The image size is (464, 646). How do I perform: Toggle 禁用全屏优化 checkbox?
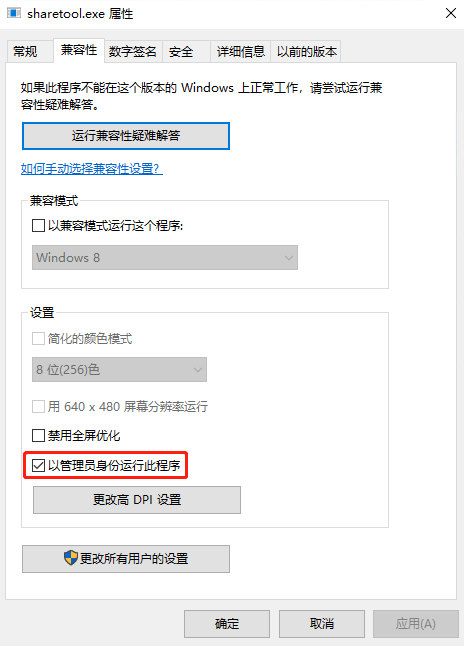coord(38,435)
